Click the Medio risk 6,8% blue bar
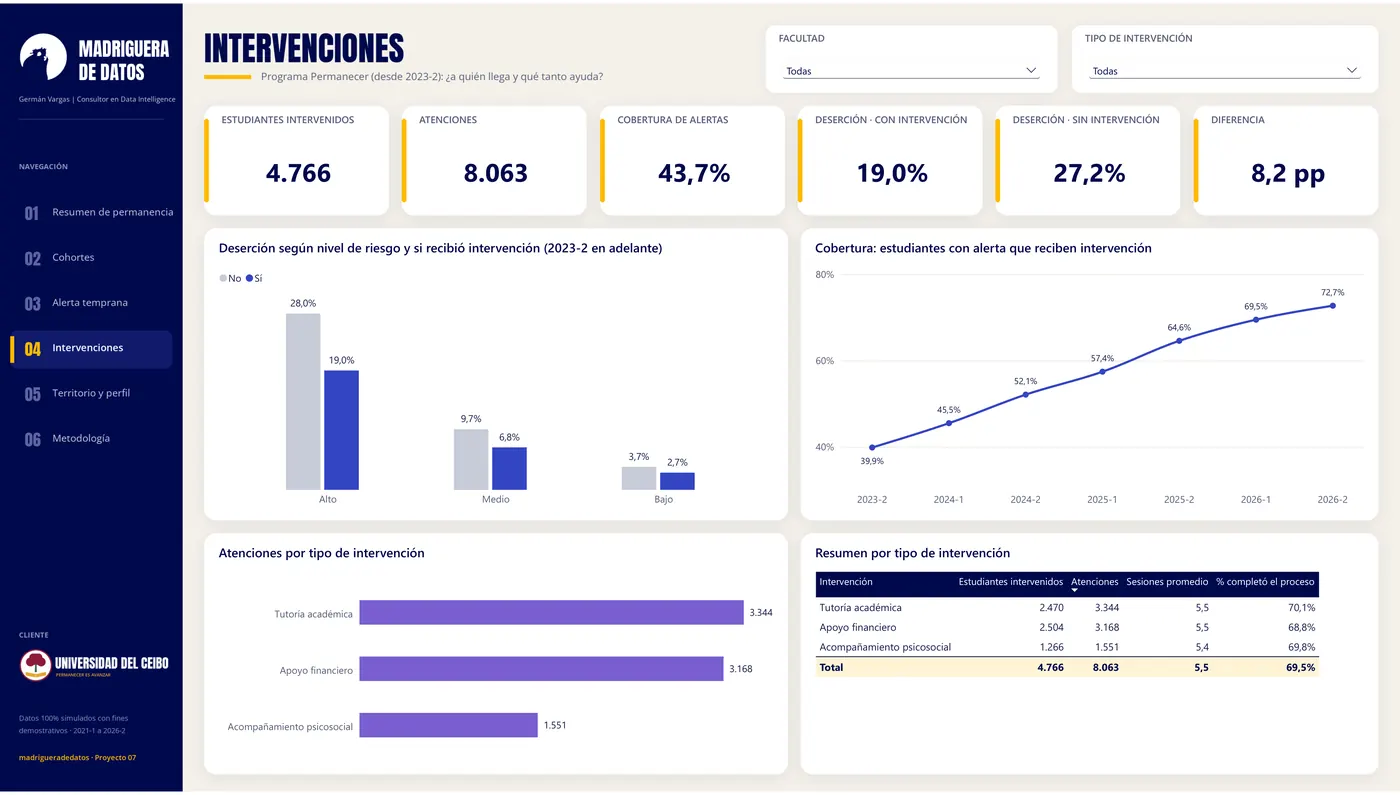The width and height of the screenshot is (1400, 795). coord(509,469)
